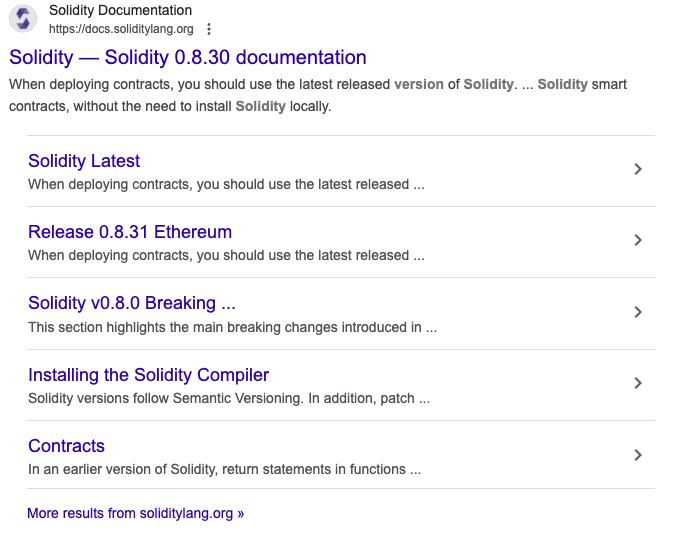Expand the chevron on the Contracts row
700x542 pixels.
pos(638,455)
